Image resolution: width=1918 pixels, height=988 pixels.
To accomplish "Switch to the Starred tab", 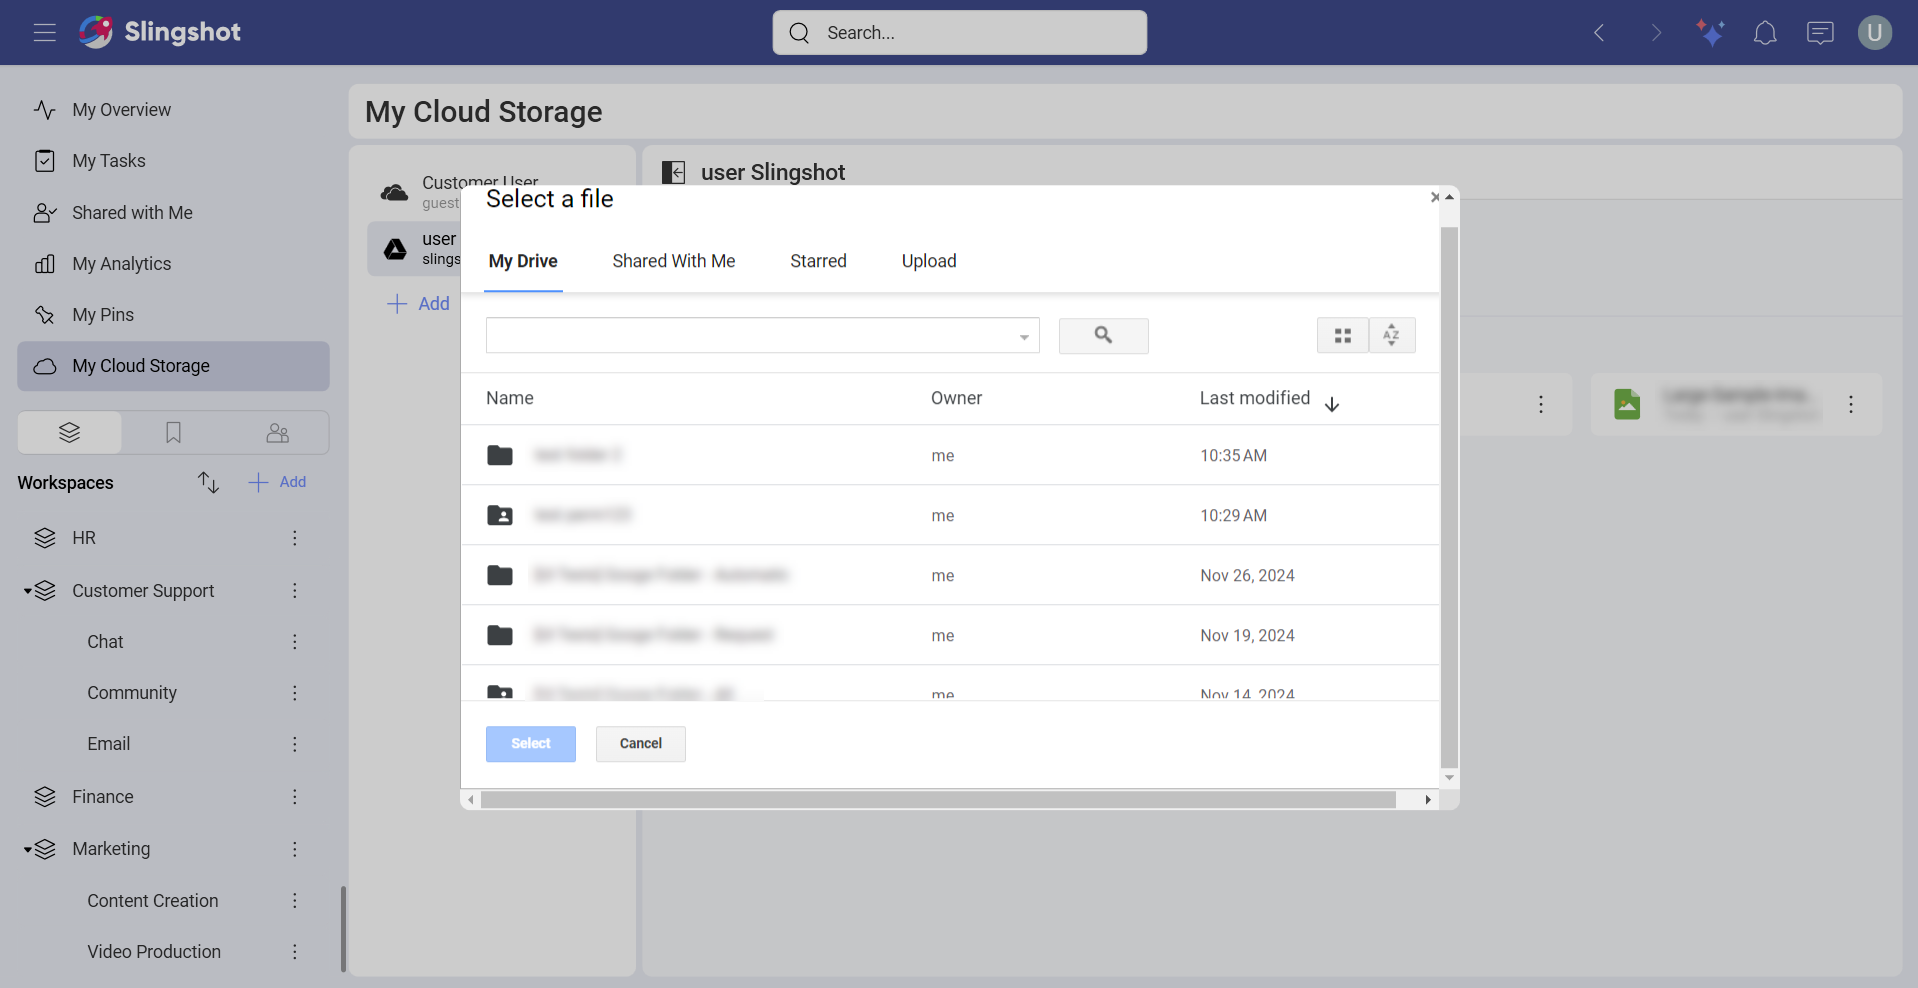I will pyautogui.click(x=818, y=261).
